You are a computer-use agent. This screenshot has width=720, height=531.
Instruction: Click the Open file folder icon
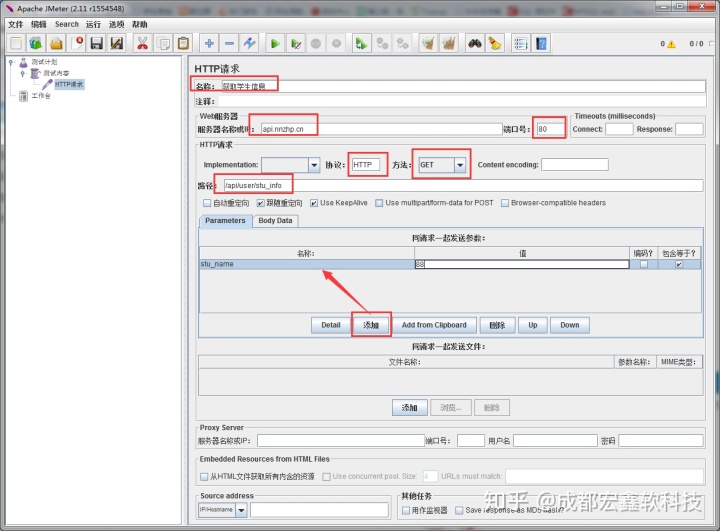click(56, 44)
